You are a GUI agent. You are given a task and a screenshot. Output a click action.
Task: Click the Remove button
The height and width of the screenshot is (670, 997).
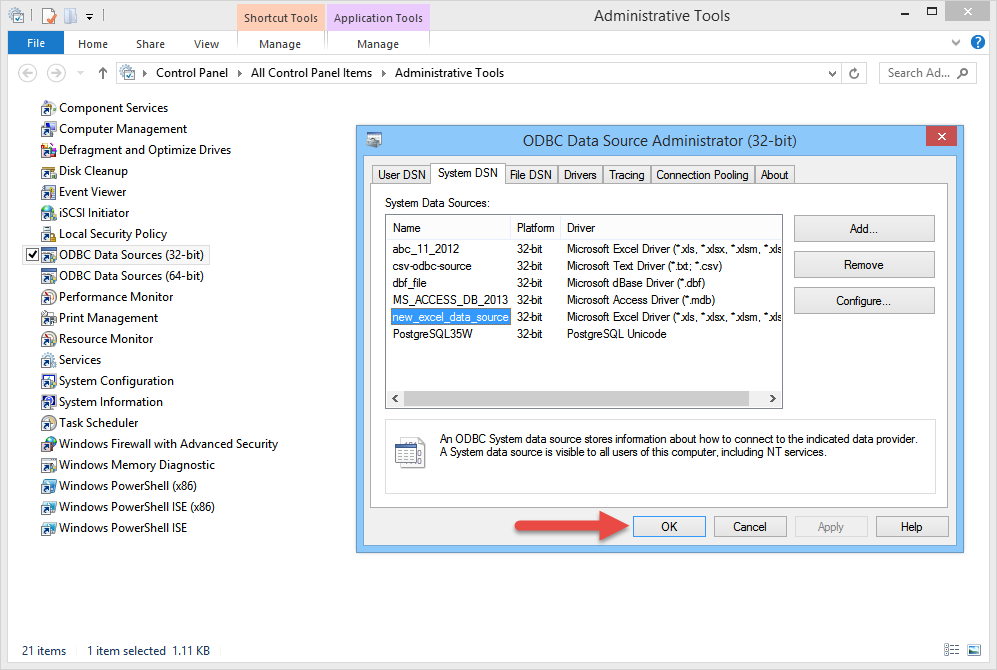(863, 265)
